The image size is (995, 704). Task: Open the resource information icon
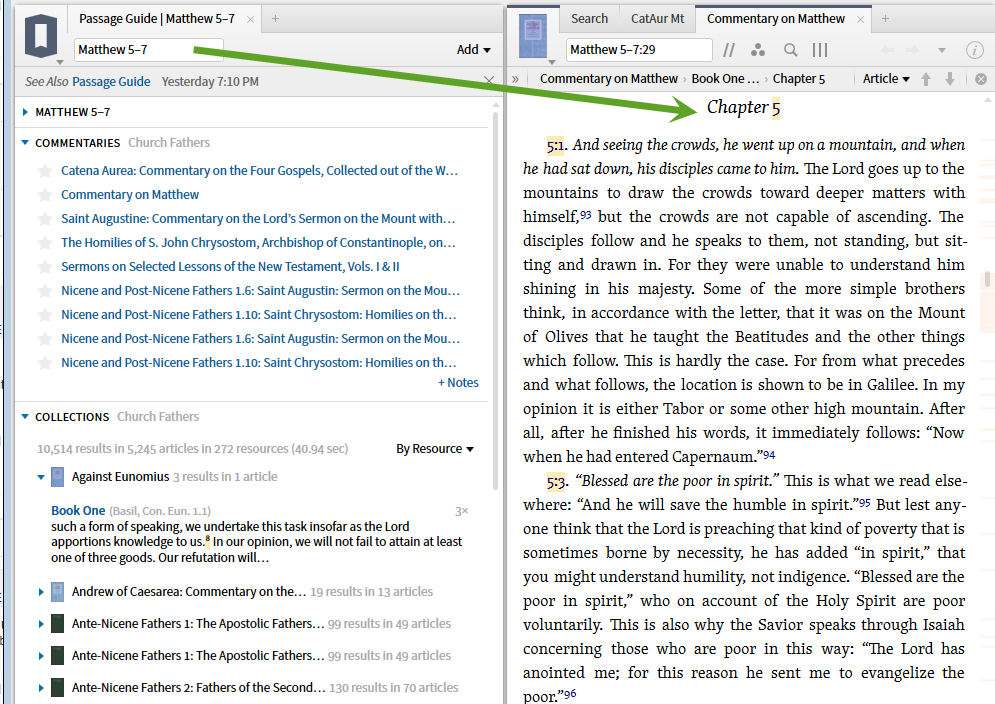click(x=974, y=50)
